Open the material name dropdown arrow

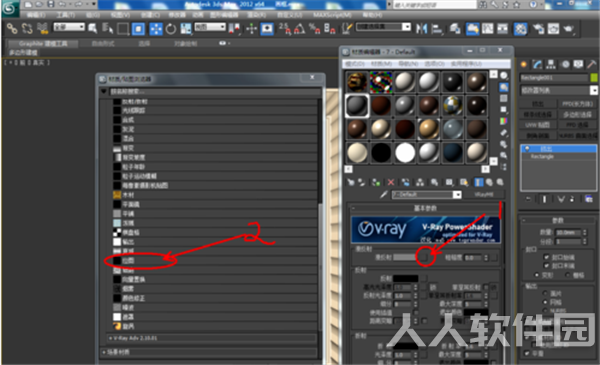coord(457,195)
